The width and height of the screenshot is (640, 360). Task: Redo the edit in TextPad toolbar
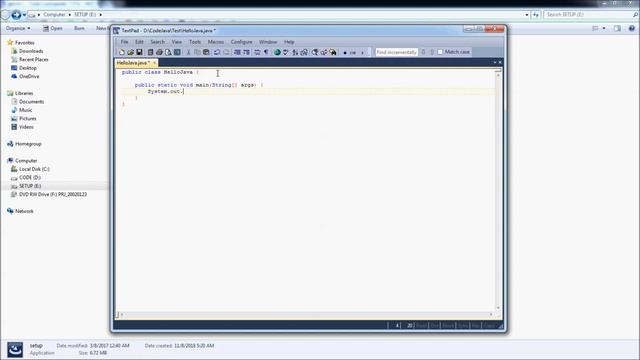tap(226, 52)
